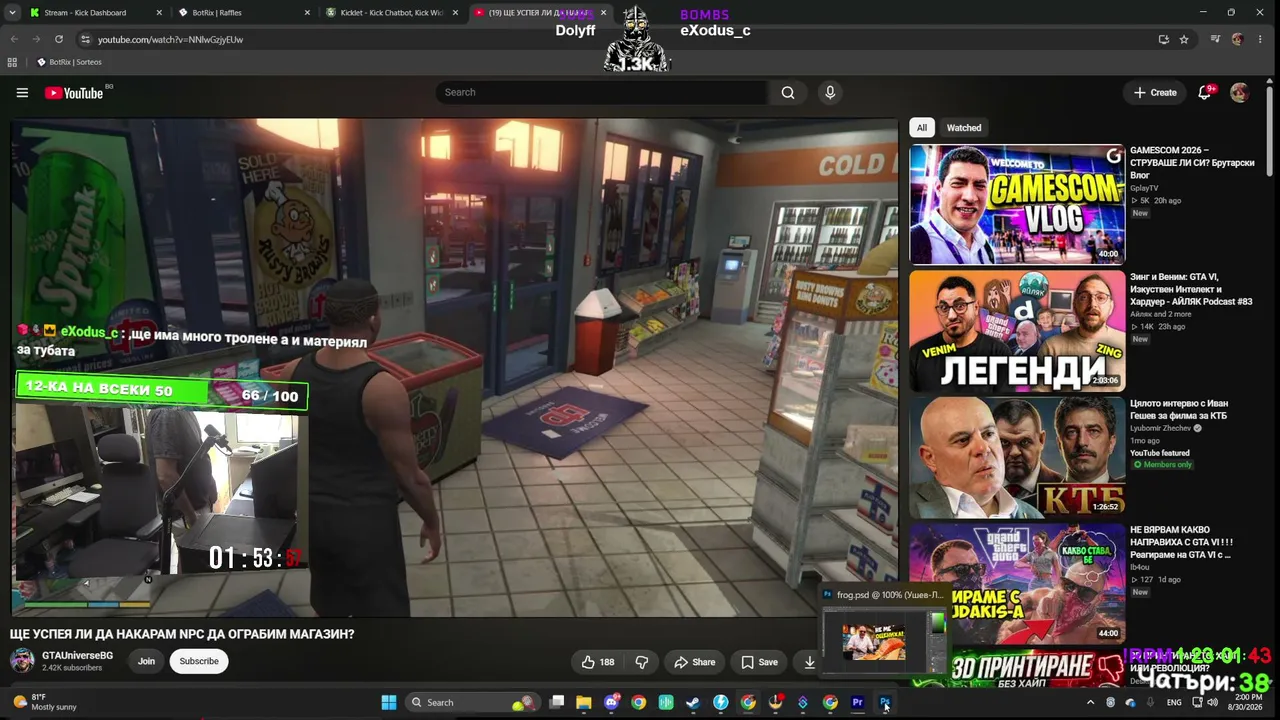
Task: Go to the YouTube home logo
Action: [74, 93]
